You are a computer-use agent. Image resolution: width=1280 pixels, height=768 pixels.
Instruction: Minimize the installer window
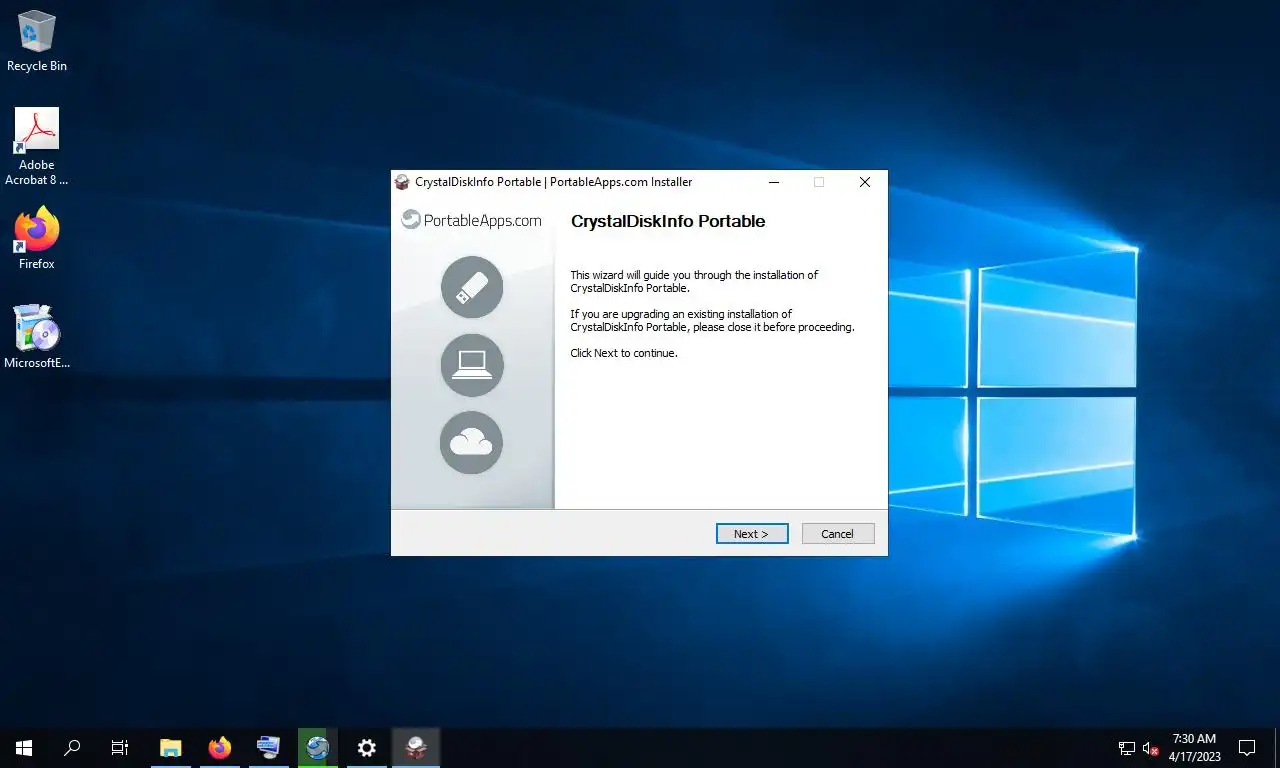(x=773, y=182)
